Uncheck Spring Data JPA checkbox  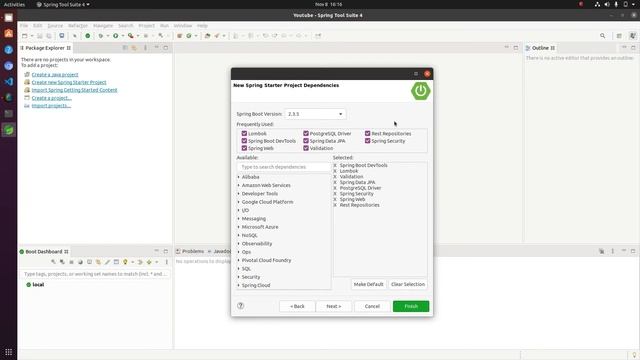[306, 141]
